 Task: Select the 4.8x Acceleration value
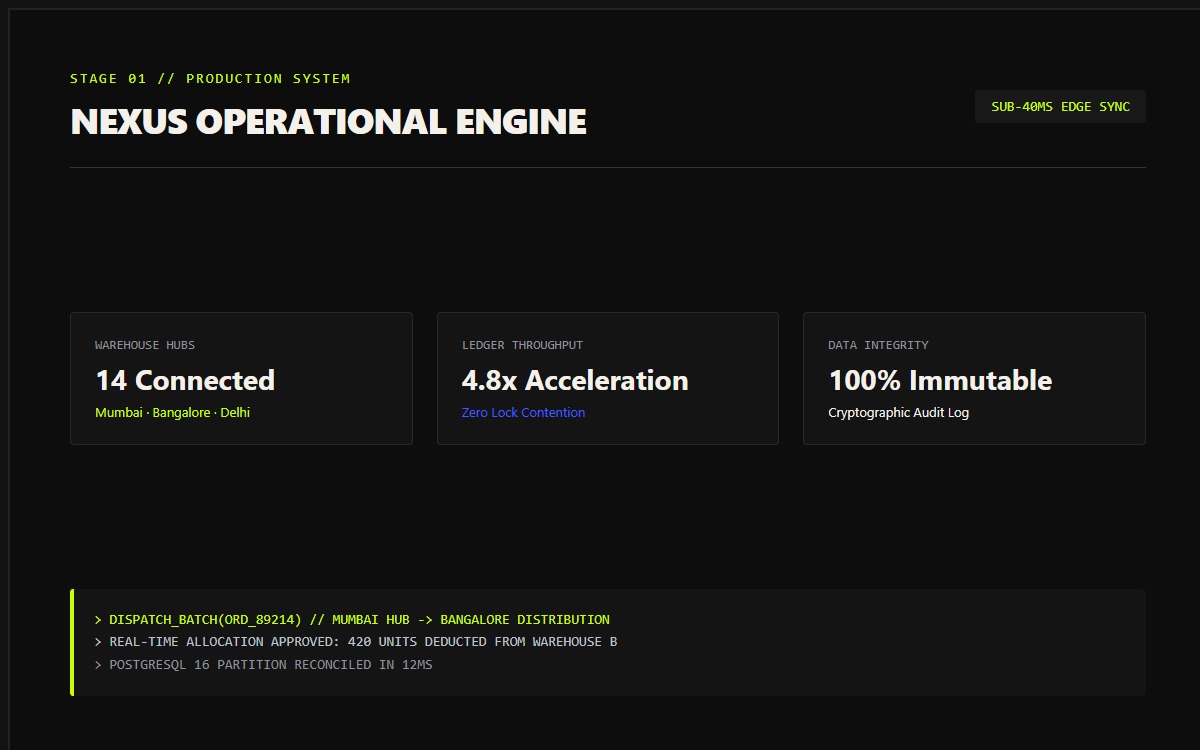coord(575,381)
